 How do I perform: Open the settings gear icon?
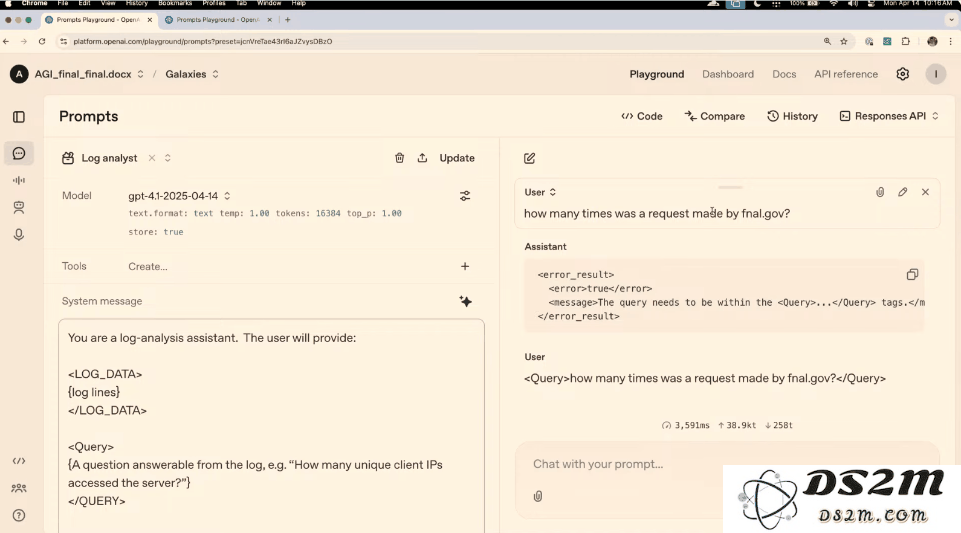(x=903, y=74)
